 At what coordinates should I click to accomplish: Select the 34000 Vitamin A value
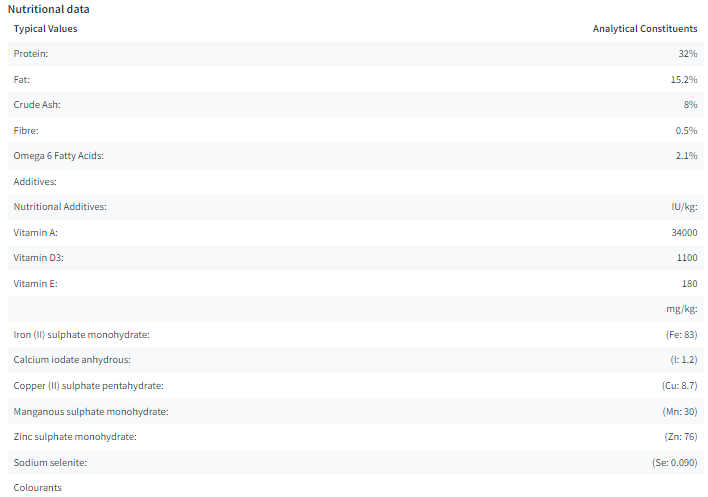(x=685, y=232)
